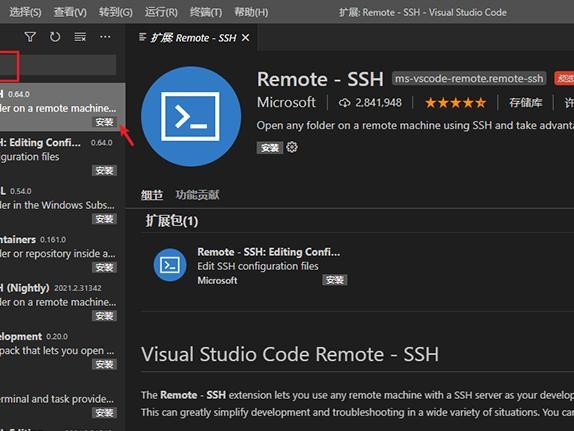574x431 pixels.
Task: Clear extension search results icon
Action: coord(80,37)
